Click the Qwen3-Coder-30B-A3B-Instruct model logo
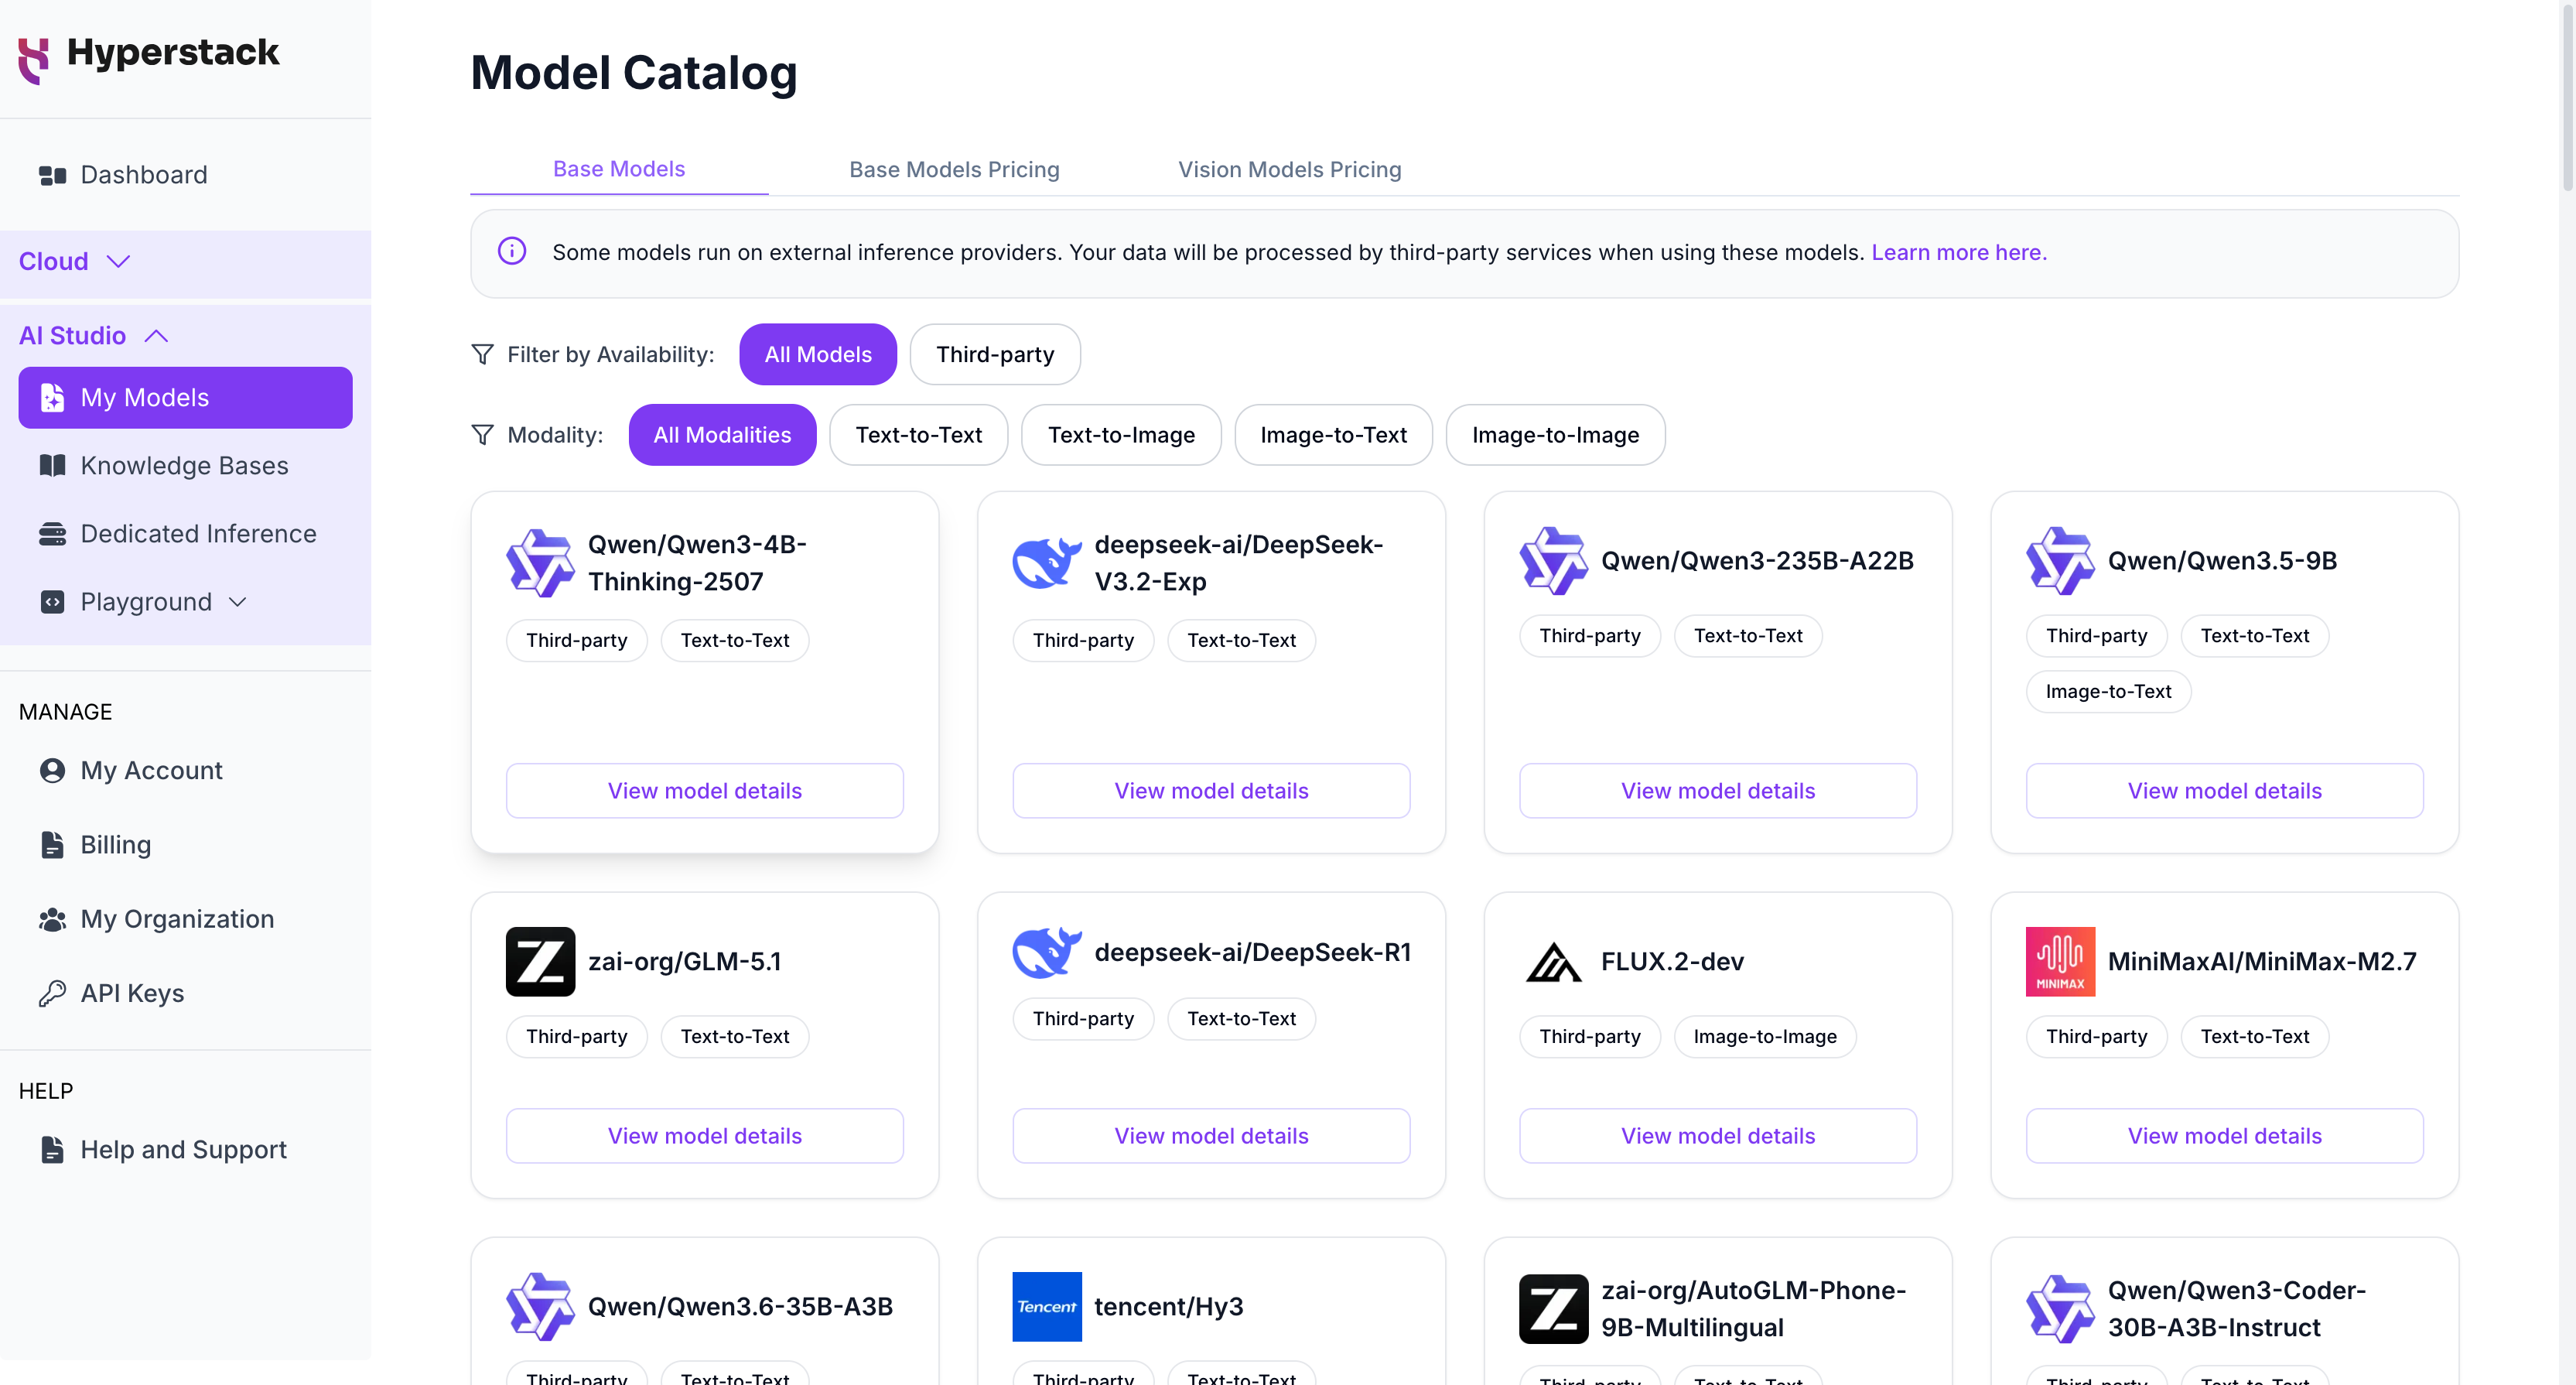Screen dimensions: 2576x1385 [x=2060, y=1309]
